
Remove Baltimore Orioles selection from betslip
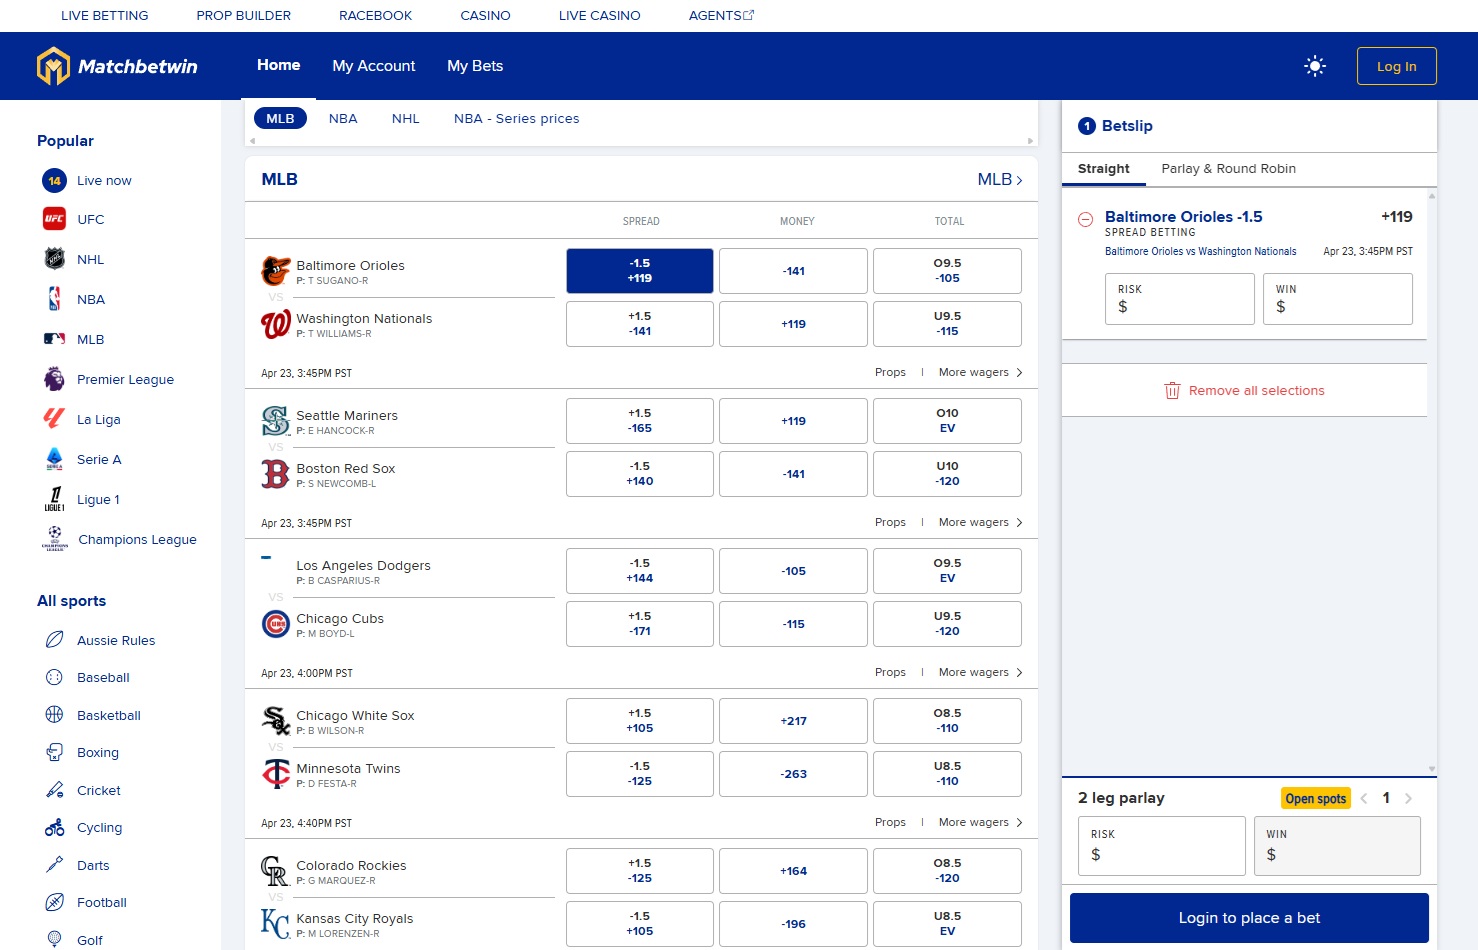pyautogui.click(x=1085, y=219)
